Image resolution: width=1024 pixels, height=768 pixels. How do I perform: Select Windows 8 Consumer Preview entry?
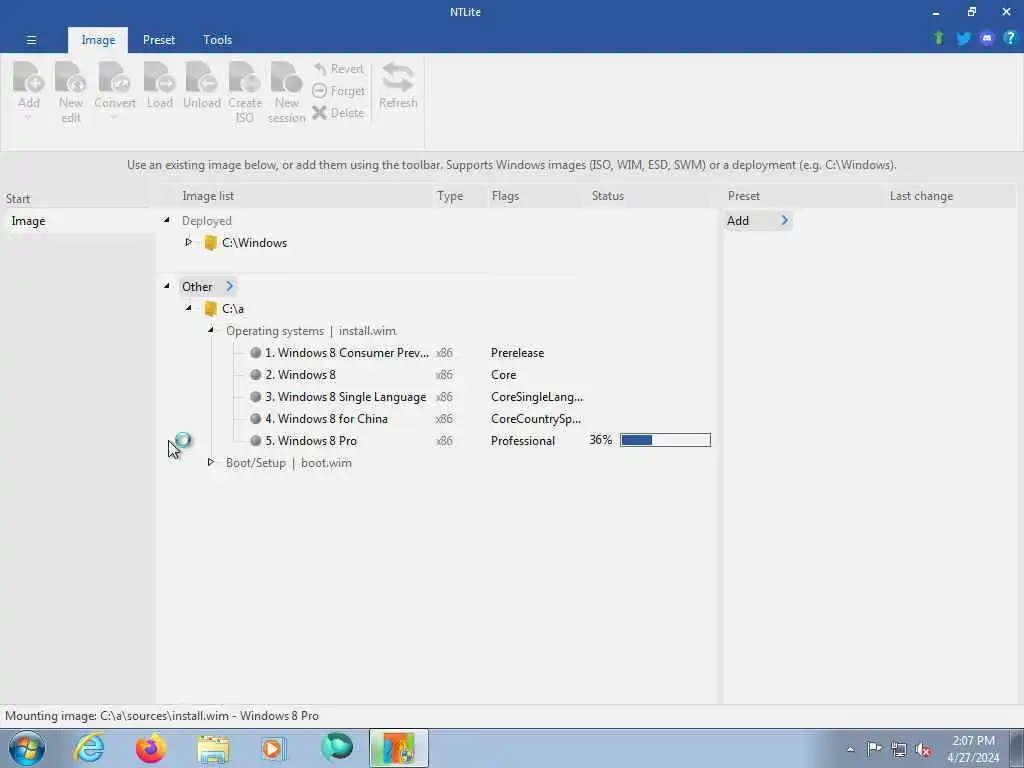tap(346, 353)
